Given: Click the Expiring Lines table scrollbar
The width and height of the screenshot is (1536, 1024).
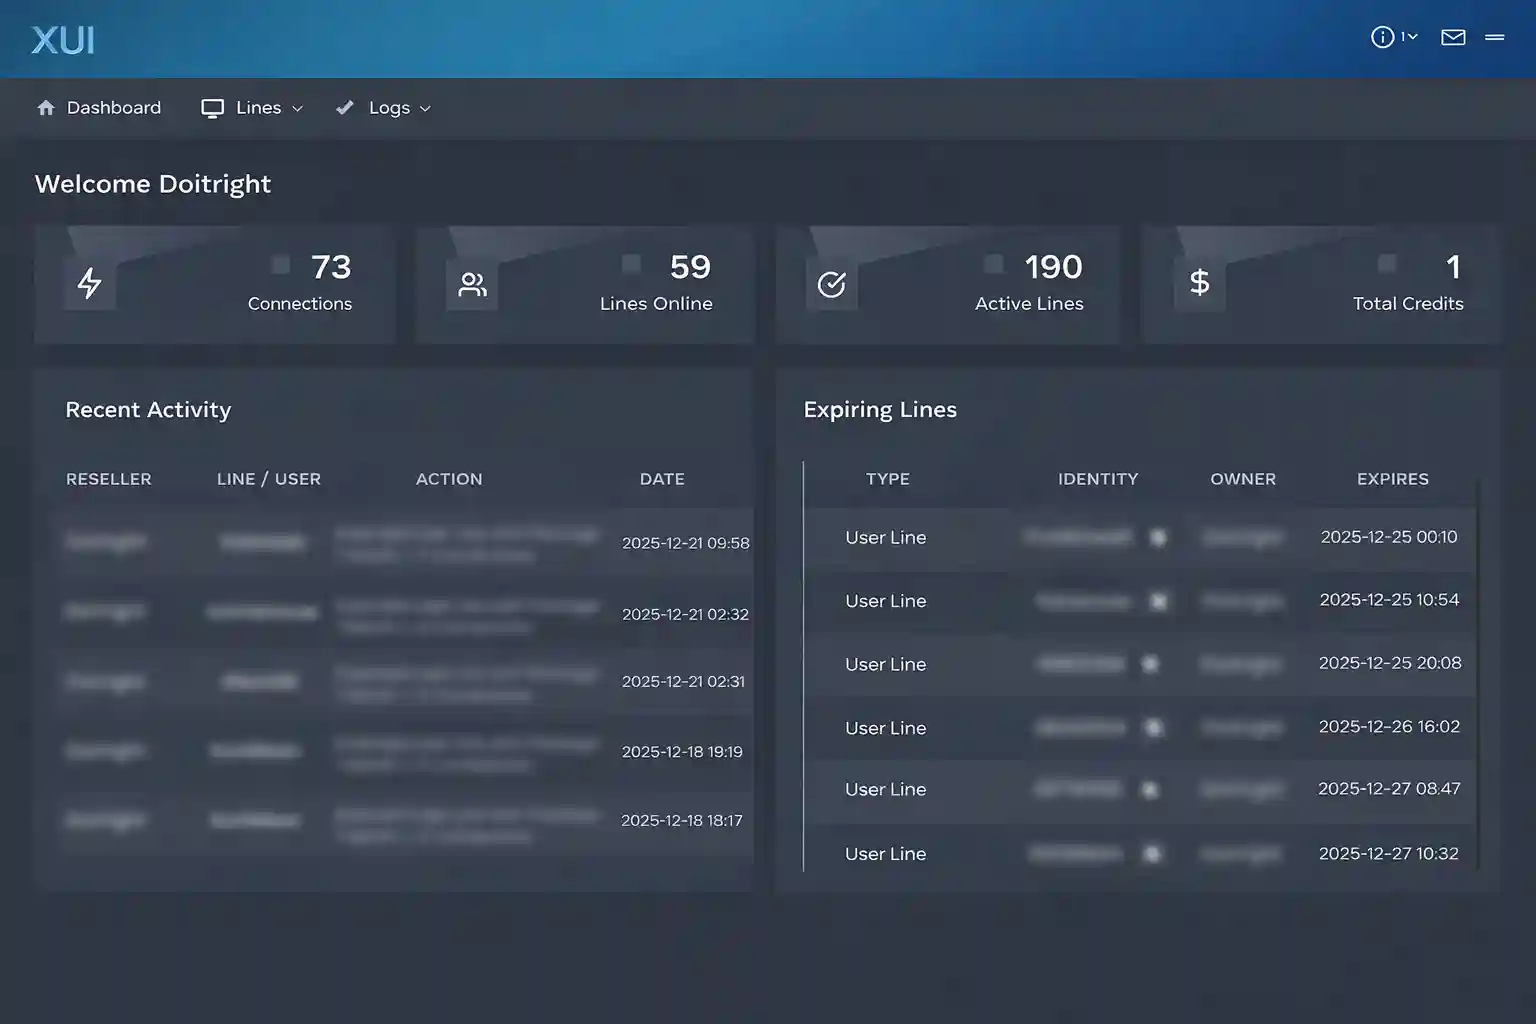Looking at the screenshot, I should (x=1478, y=674).
